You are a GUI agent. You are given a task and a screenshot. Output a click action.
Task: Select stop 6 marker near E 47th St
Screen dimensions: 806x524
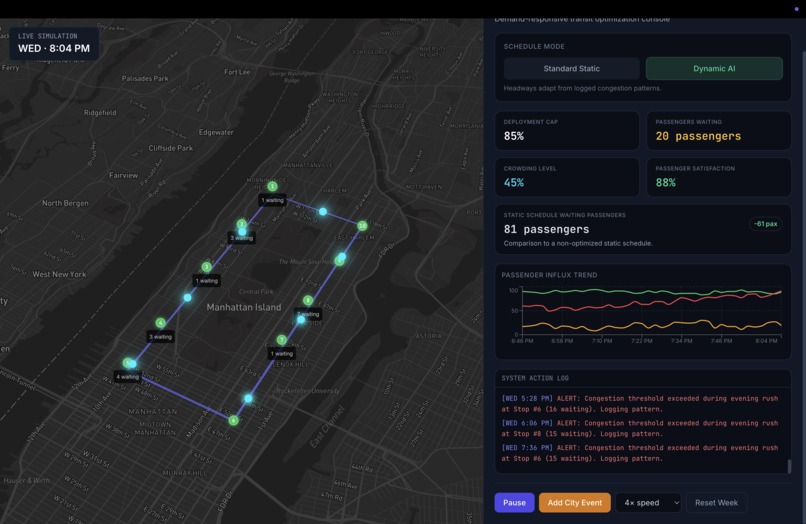click(x=233, y=420)
